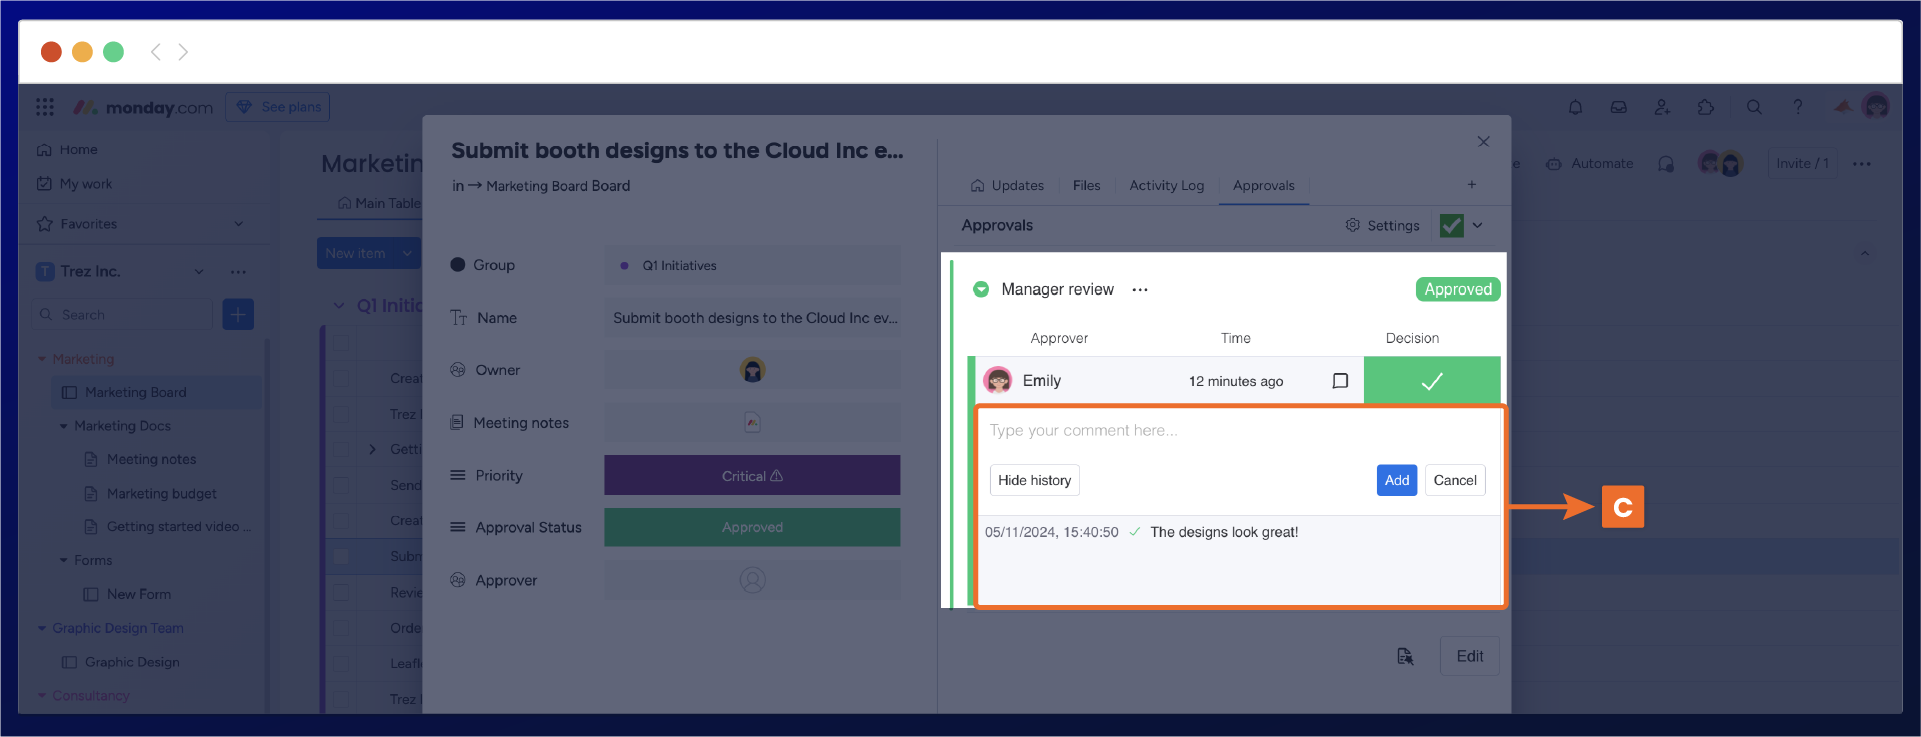The image size is (1921, 737).
Task: Expand the Favorites section chevron
Action: [x=238, y=224]
